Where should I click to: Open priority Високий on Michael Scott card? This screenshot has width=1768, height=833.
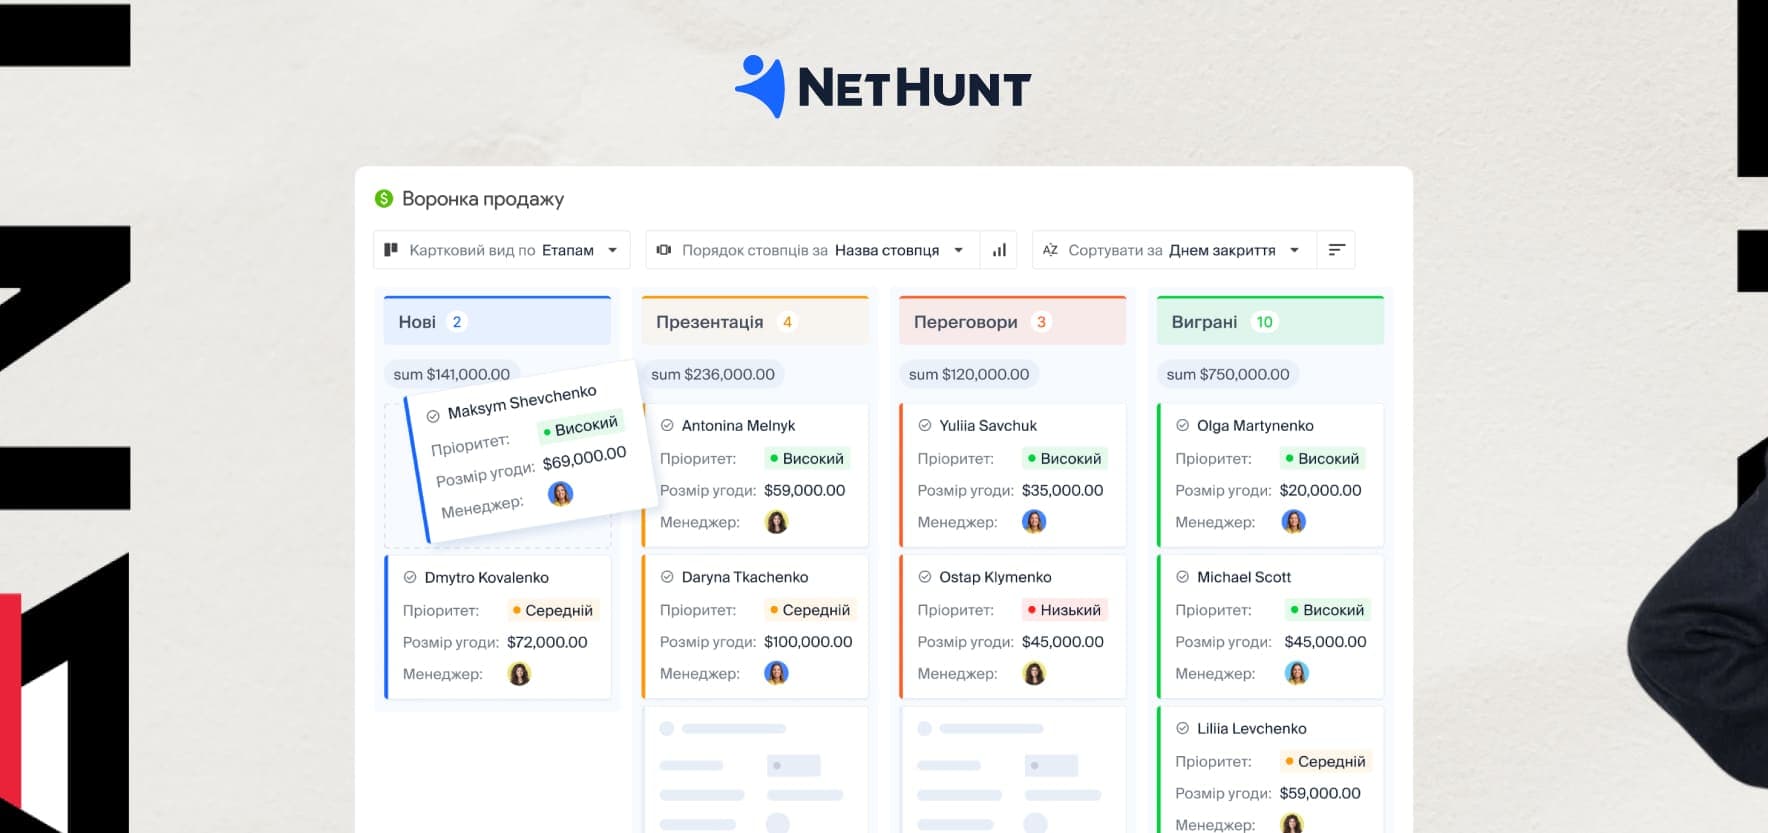click(1327, 610)
